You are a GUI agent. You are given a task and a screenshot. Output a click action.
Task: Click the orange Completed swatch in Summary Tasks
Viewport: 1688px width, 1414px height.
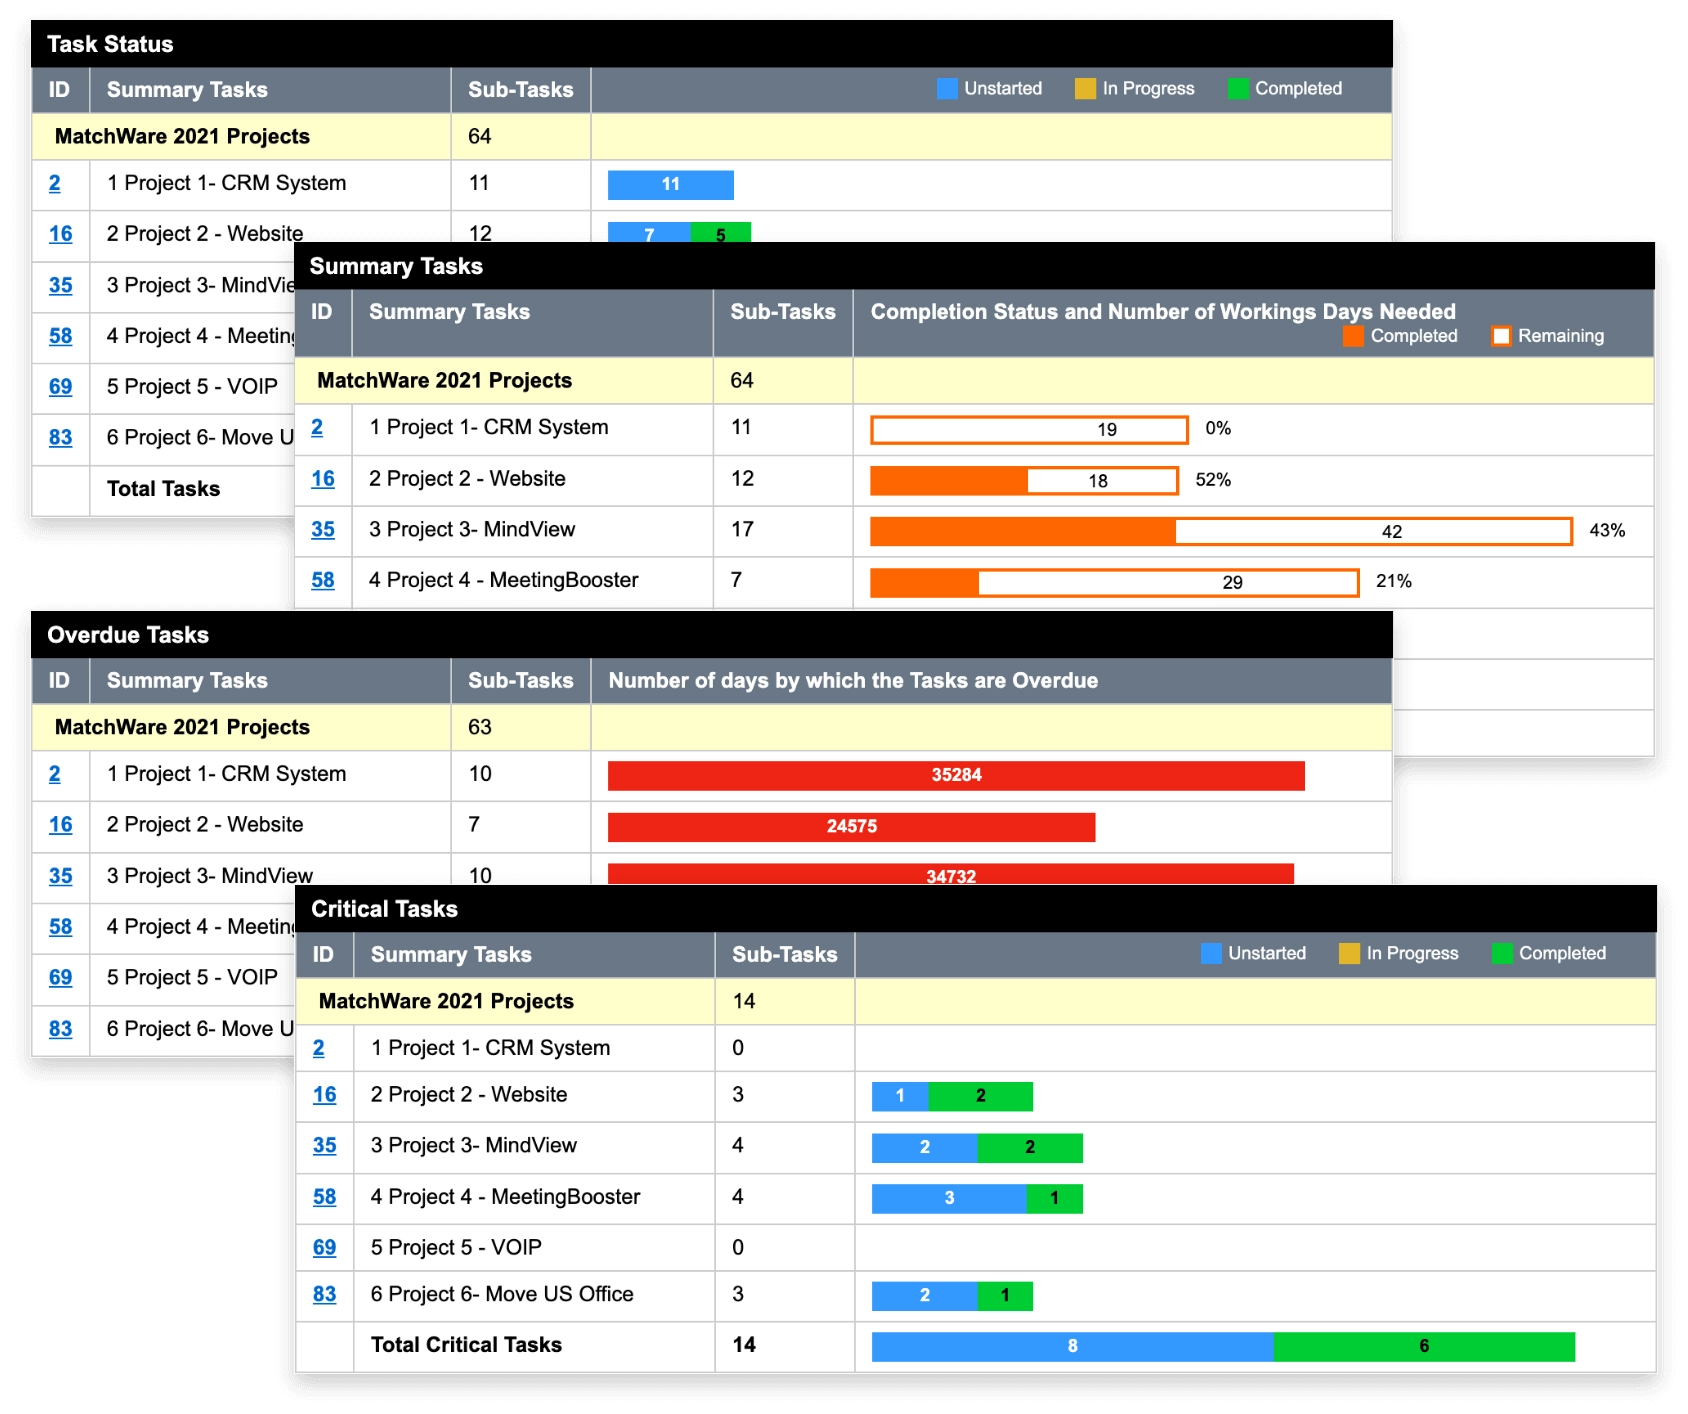click(x=1354, y=337)
